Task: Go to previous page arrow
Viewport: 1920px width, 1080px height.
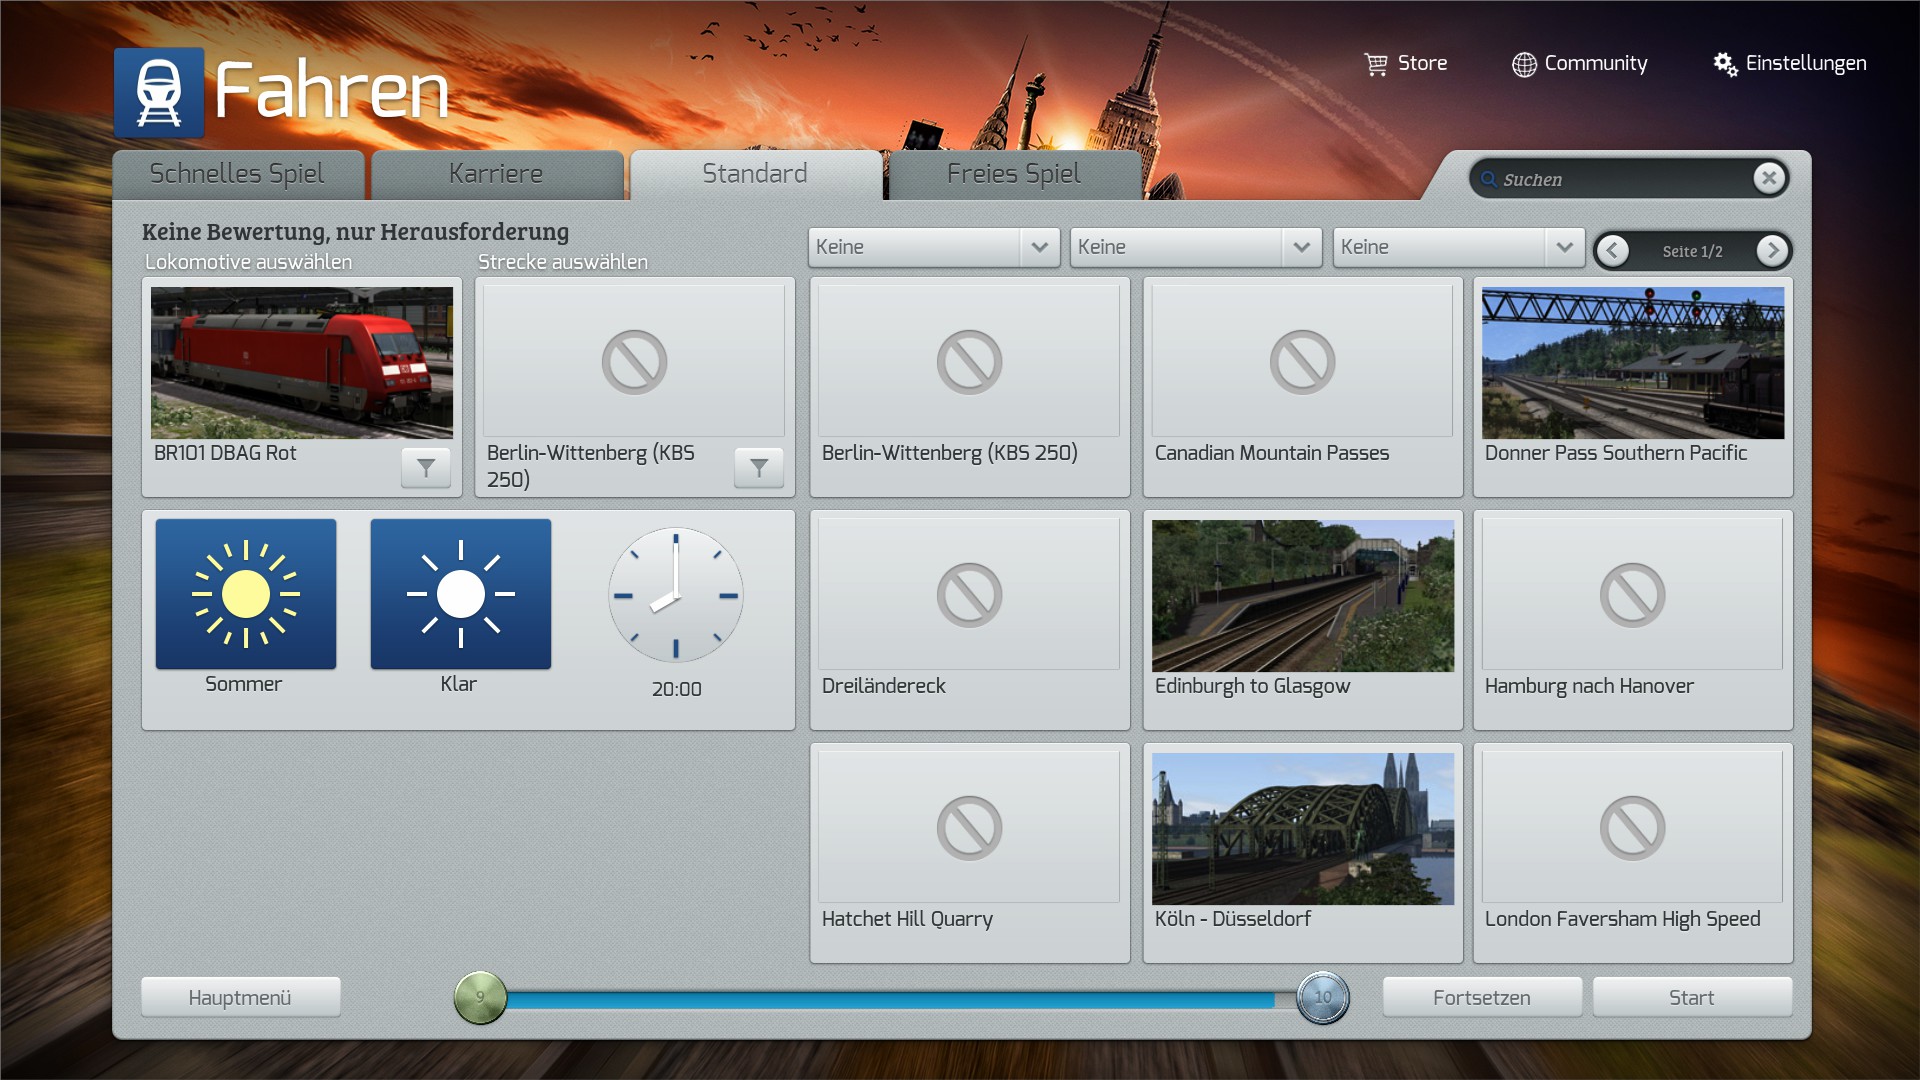Action: click(x=1612, y=250)
